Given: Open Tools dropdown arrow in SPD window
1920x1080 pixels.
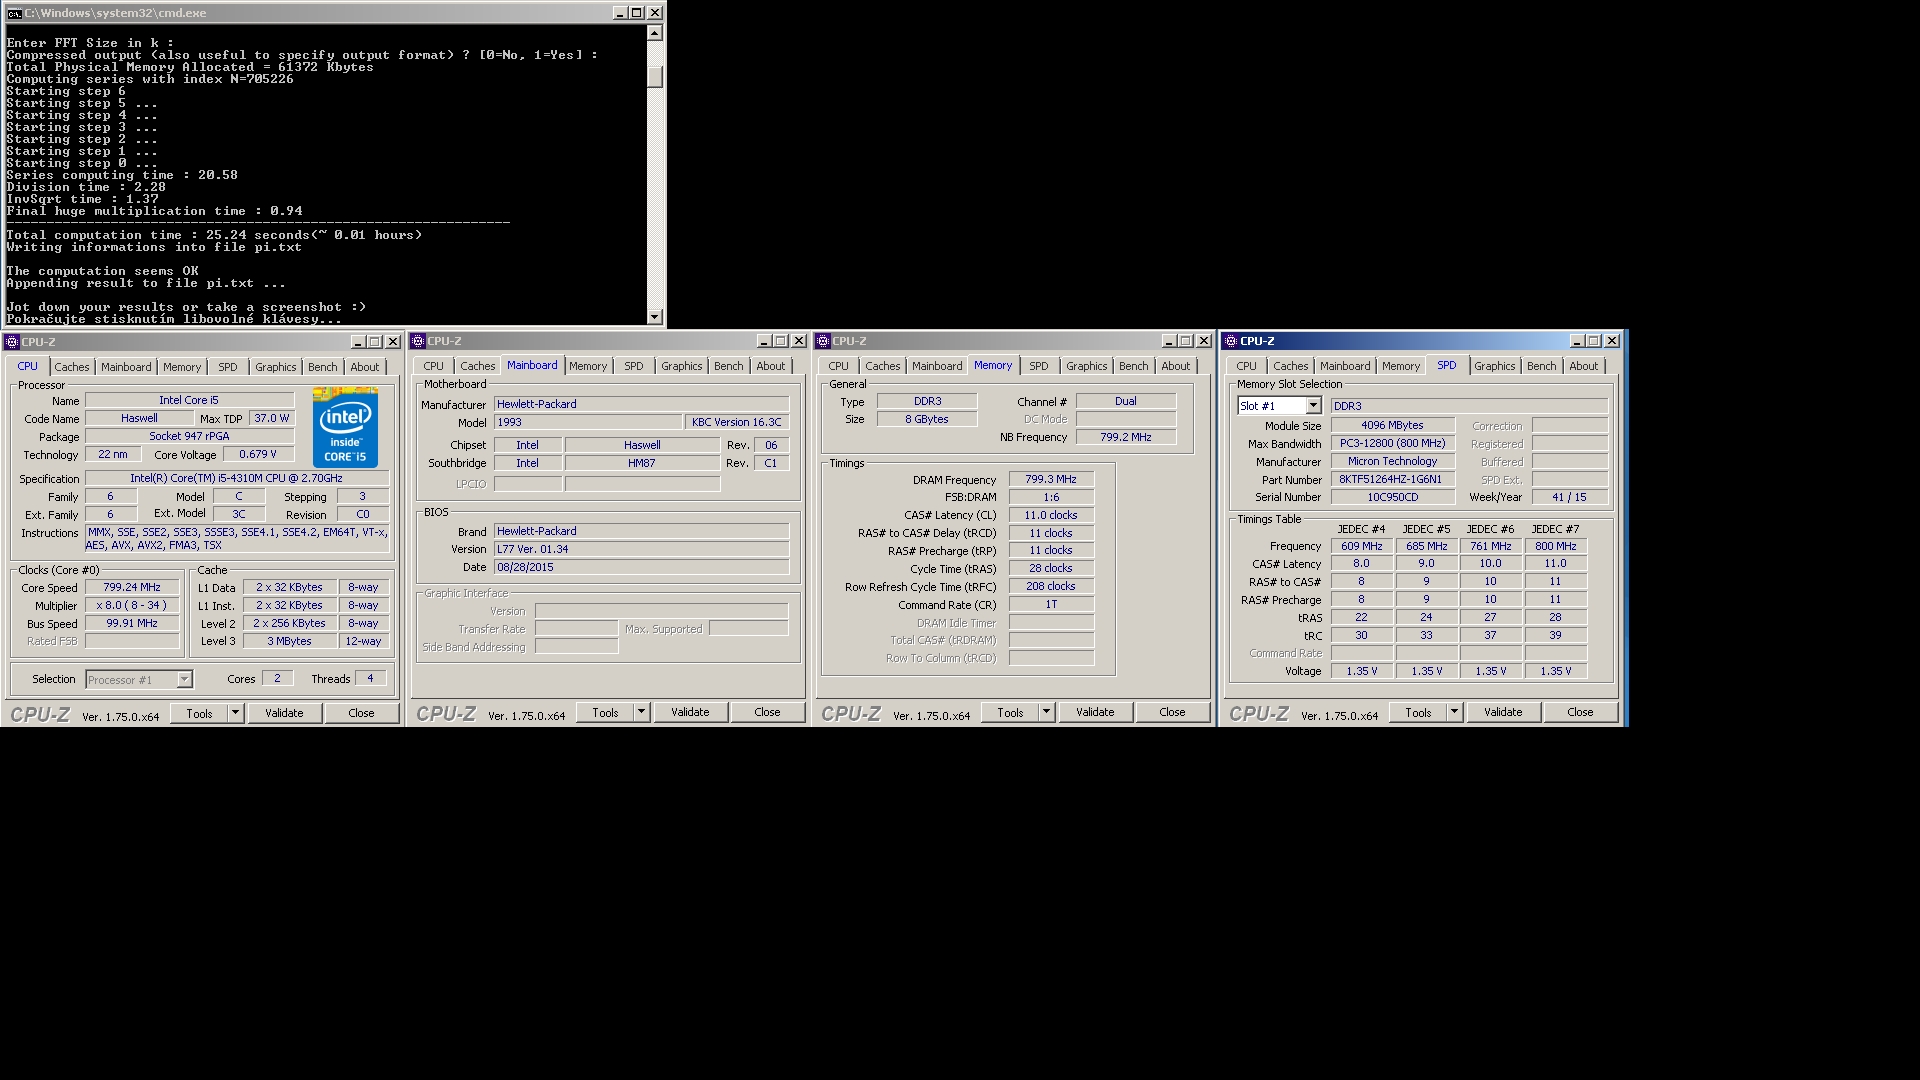Looking at the screenshot, I should (x=1455, y=712).
